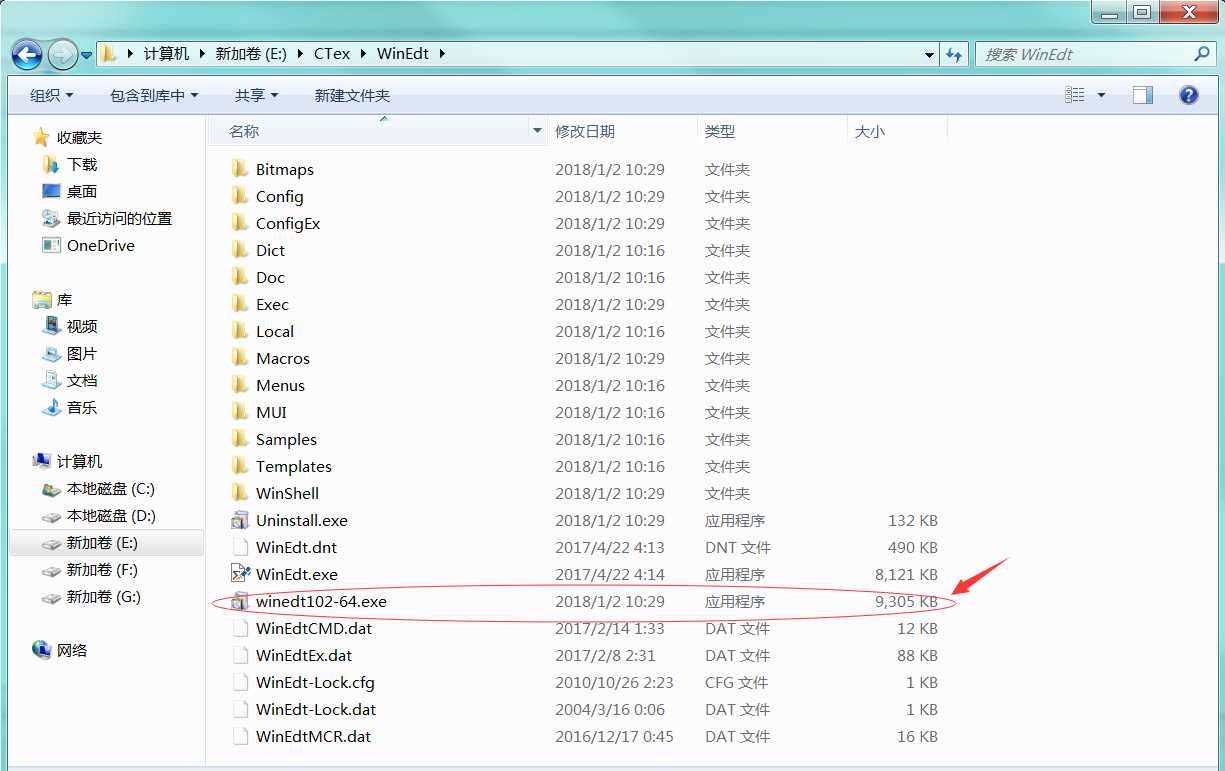This screenshot has height=771, width=1225.
Task: Select 桌面 in the navigation pane
Action: click(x=82, y=191)
